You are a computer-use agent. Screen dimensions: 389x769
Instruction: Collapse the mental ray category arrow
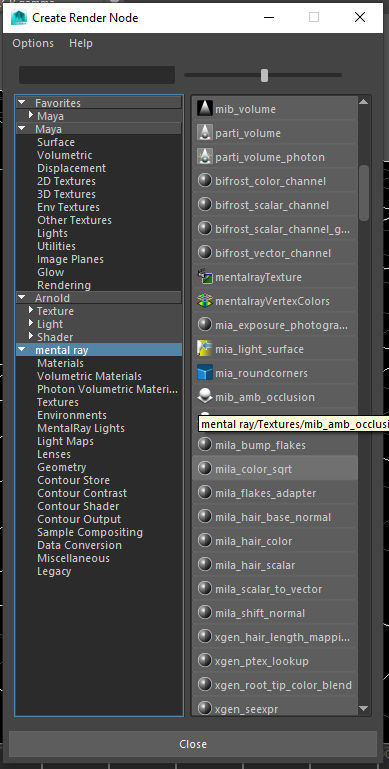22,350
